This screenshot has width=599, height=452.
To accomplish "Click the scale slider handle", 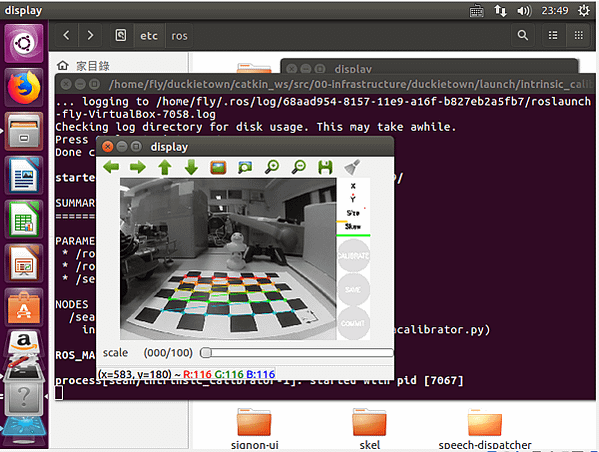I will point(206,352).
